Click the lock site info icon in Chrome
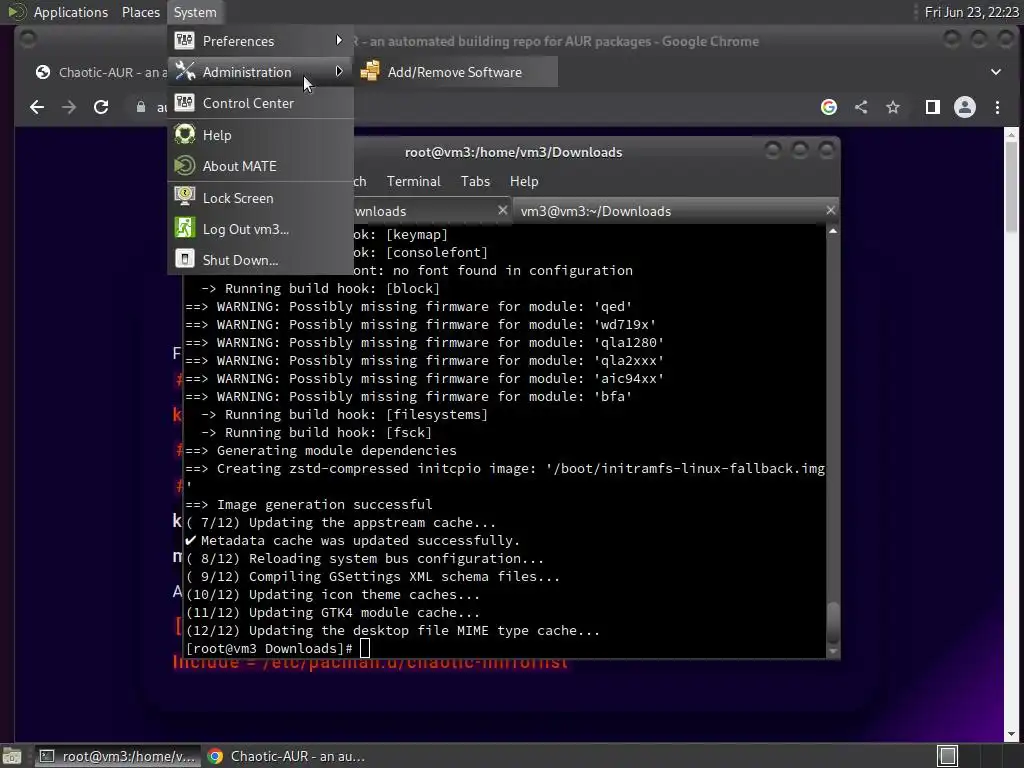The image size is (1024, 768). pos(140,107)
